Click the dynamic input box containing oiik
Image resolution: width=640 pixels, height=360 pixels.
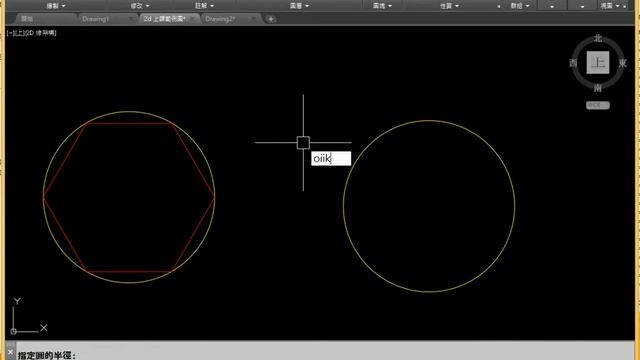[x=331, y=158]
